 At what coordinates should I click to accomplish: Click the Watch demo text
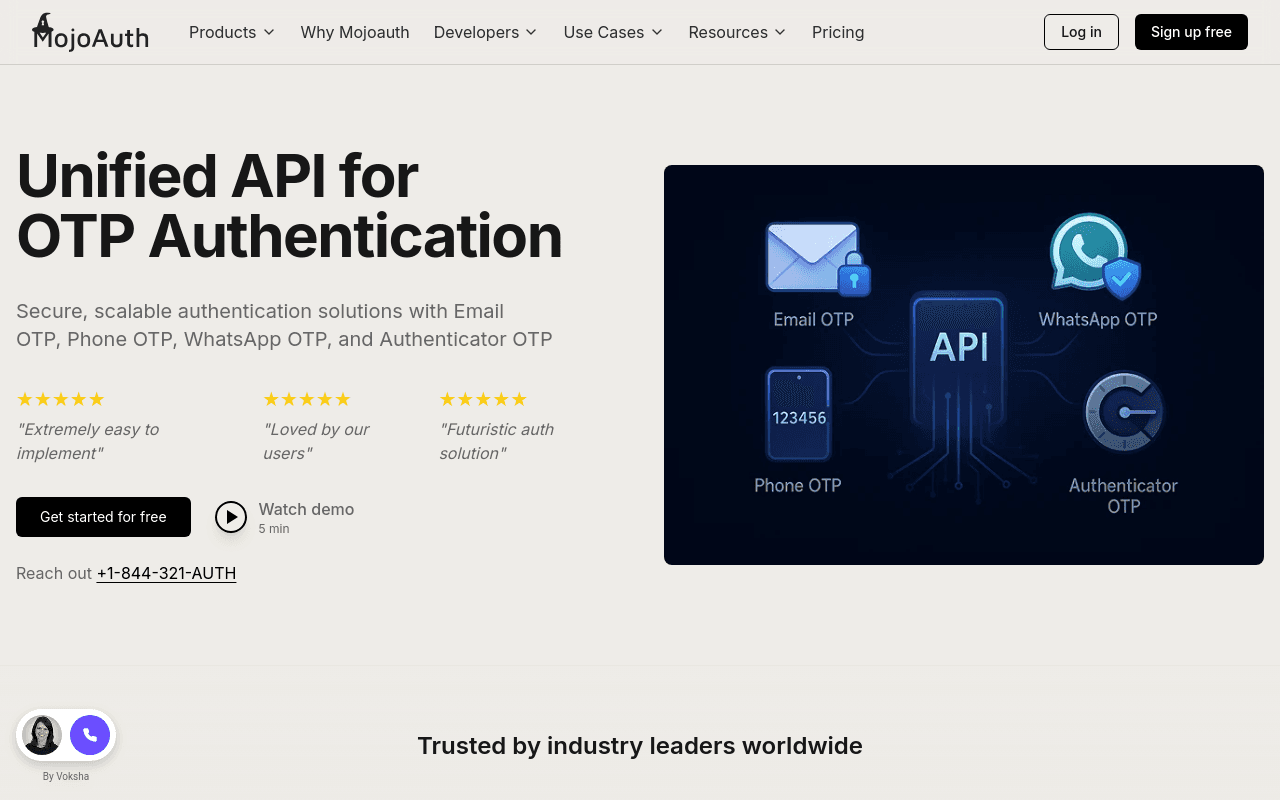pyautogui.click(x=306, y=509)
